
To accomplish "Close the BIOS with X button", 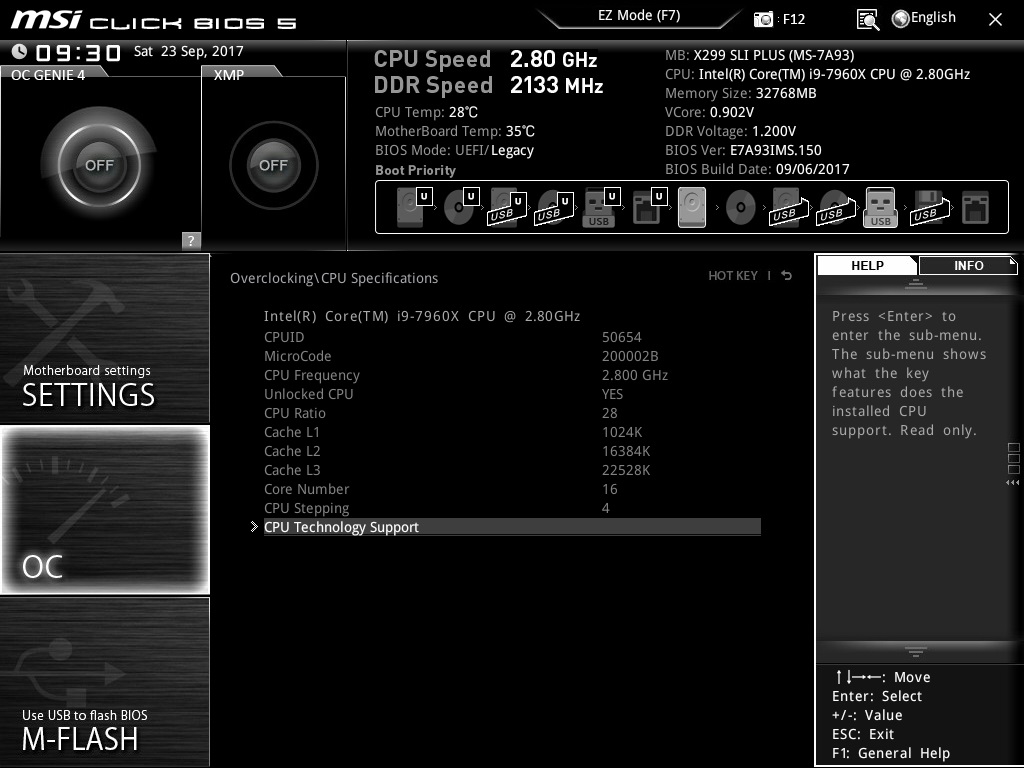I will (995, 20).
